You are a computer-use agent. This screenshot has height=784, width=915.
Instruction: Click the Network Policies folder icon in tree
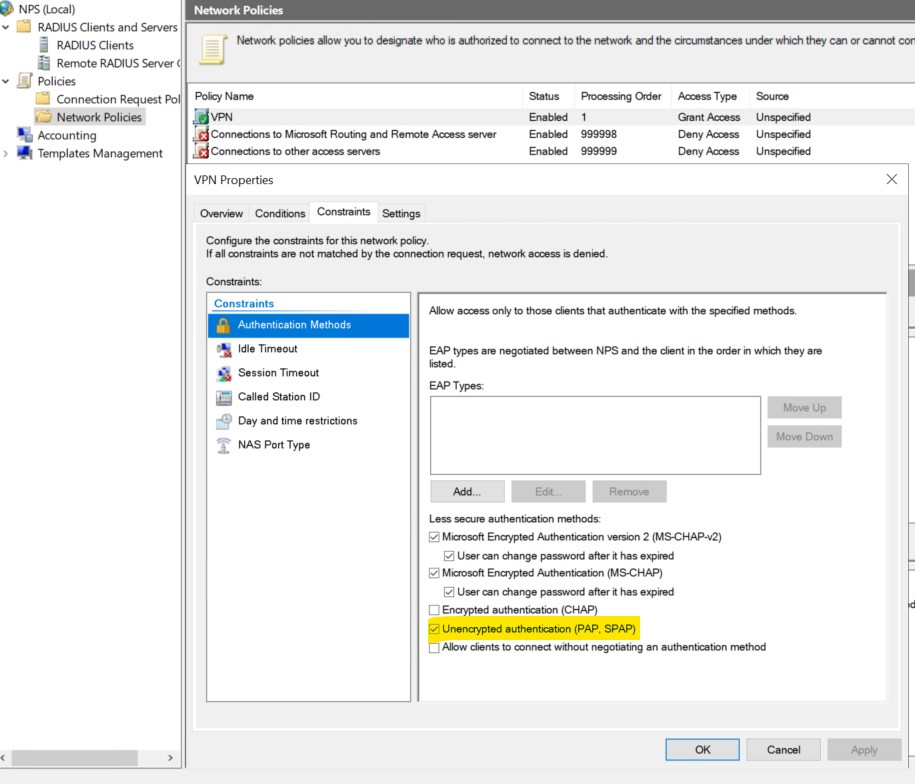(x=44, y=116)
